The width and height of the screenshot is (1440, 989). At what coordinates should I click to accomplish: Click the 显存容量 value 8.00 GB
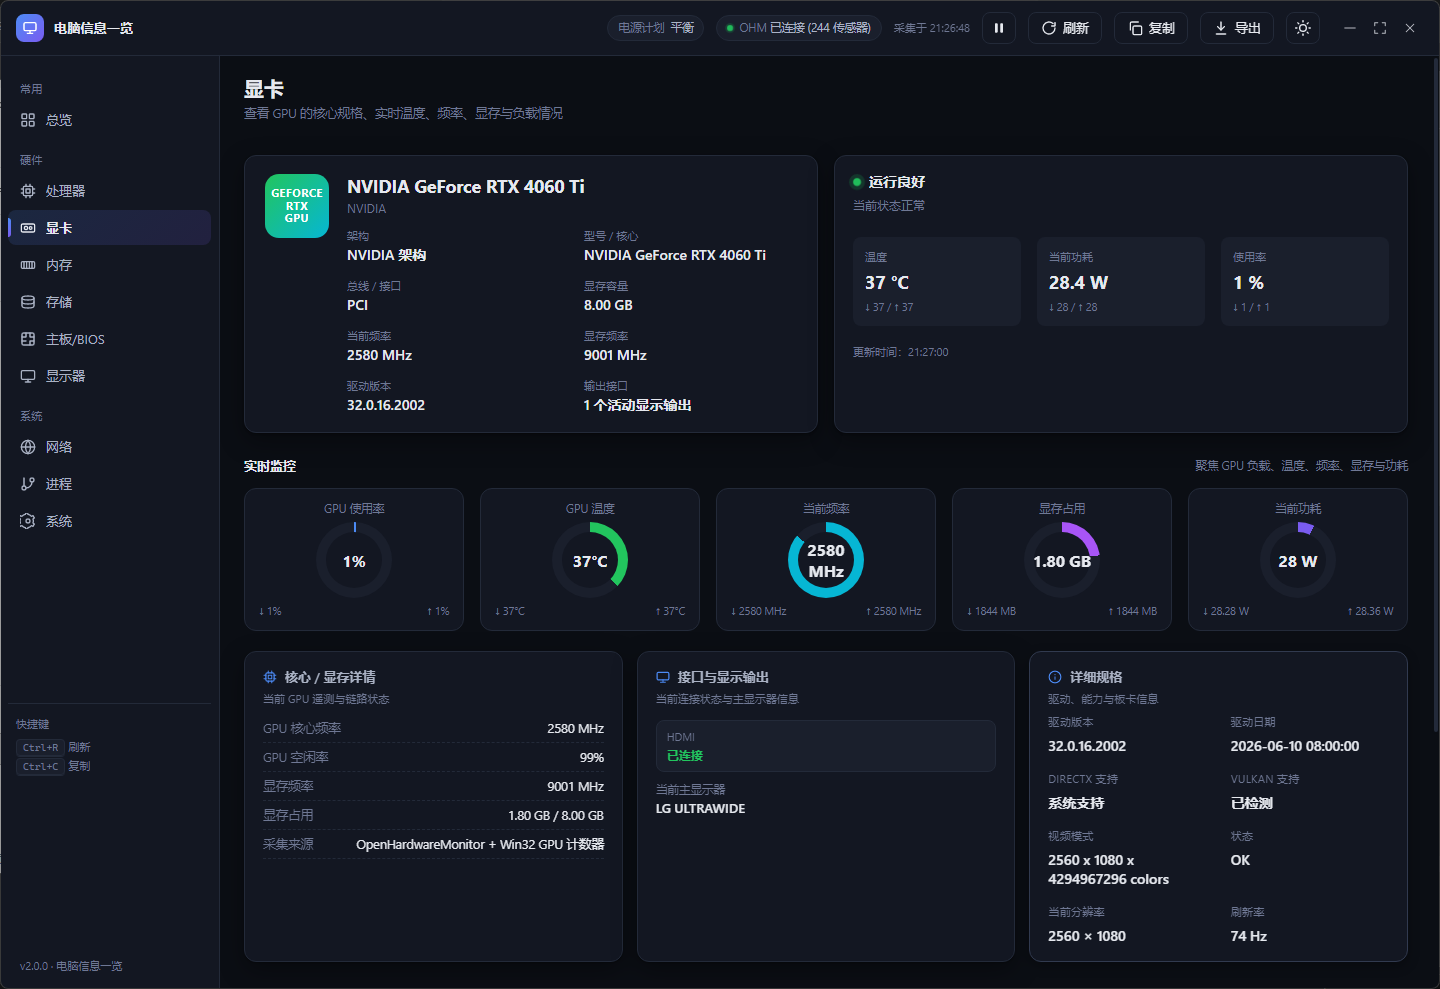pyautogui.click(x=608, y=305)
